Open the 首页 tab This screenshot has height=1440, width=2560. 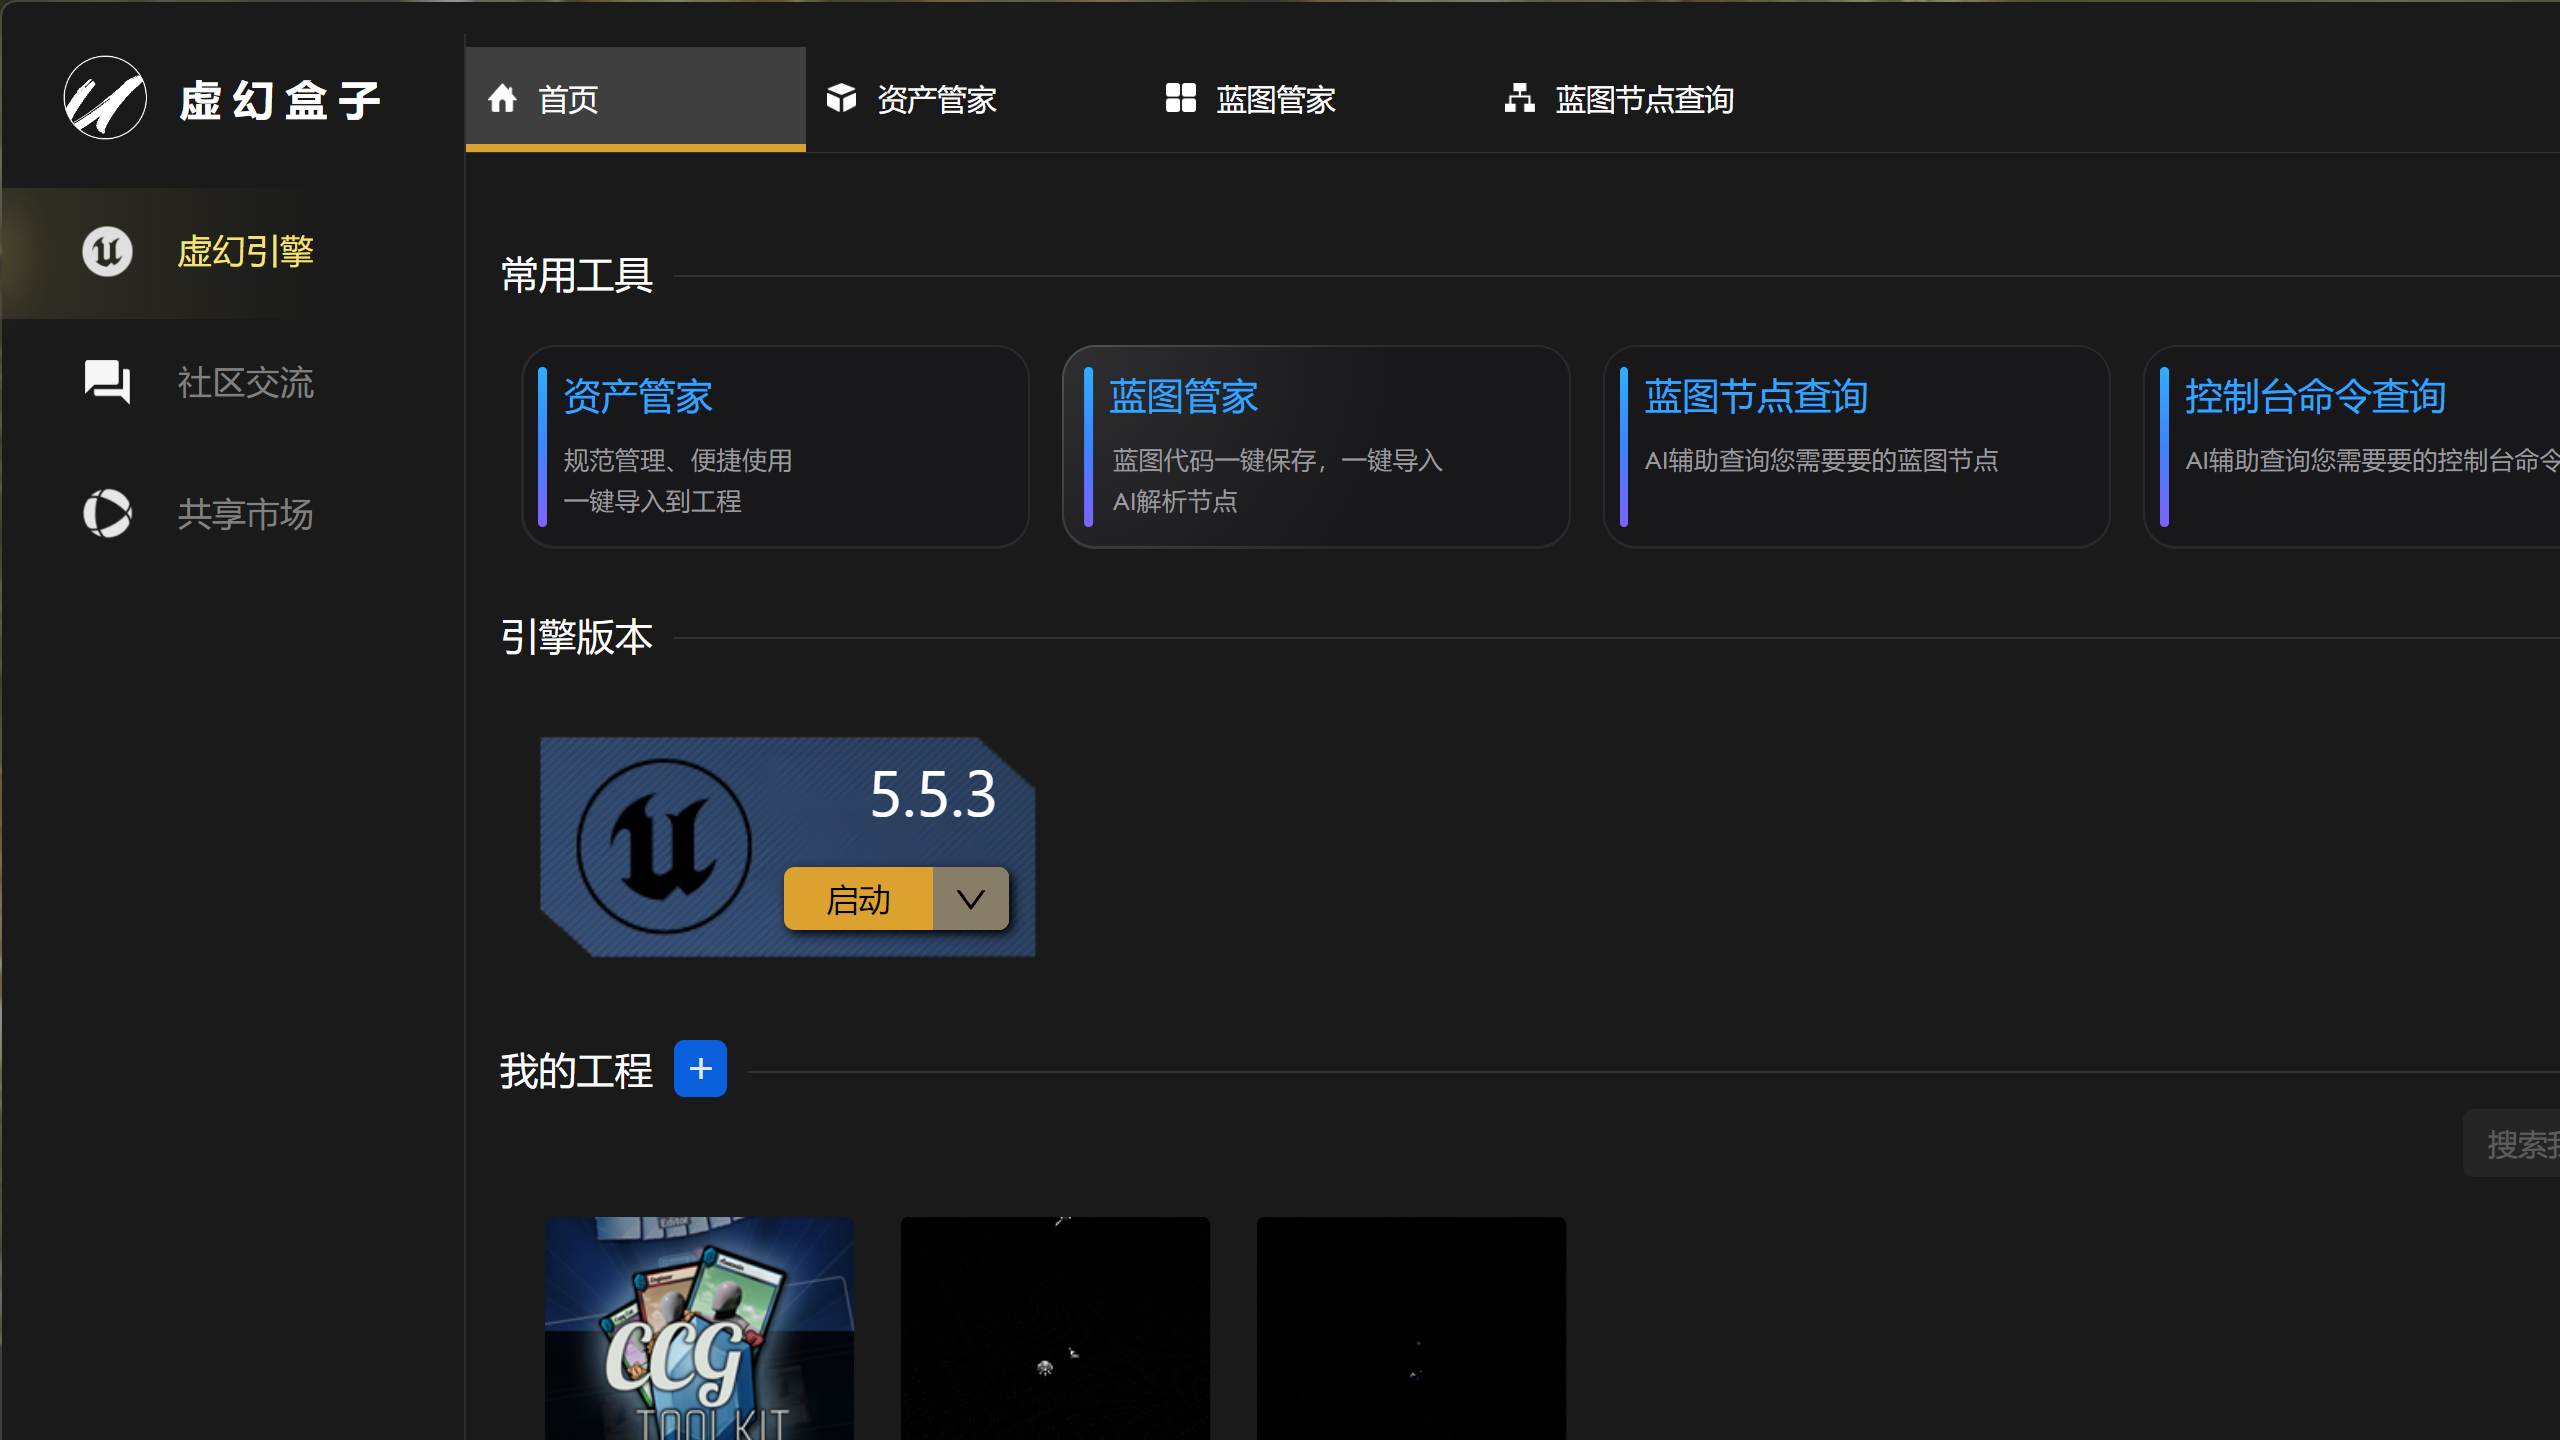pyautogui.click(x=636, y=99)
